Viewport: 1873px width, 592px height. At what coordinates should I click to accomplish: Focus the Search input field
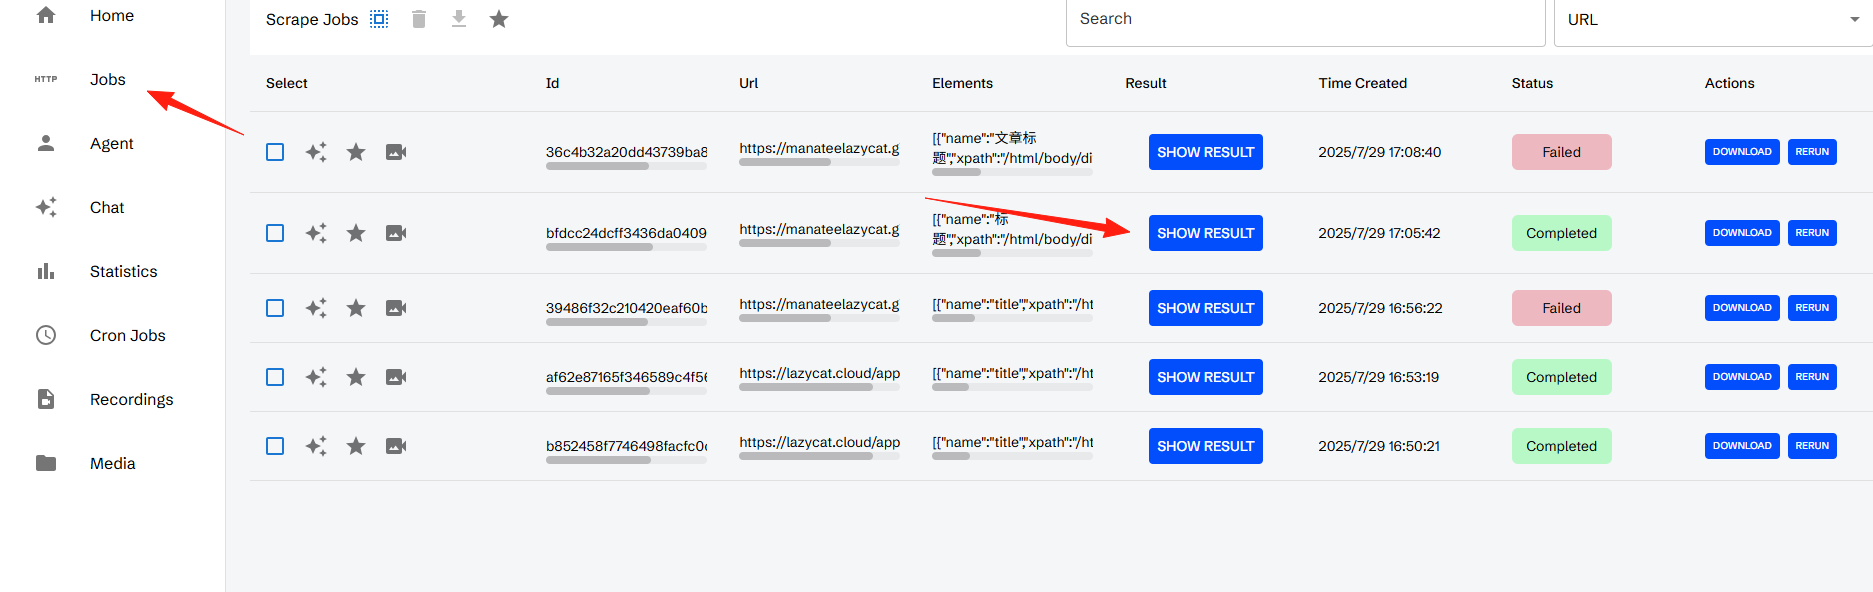pos(1305,20)
